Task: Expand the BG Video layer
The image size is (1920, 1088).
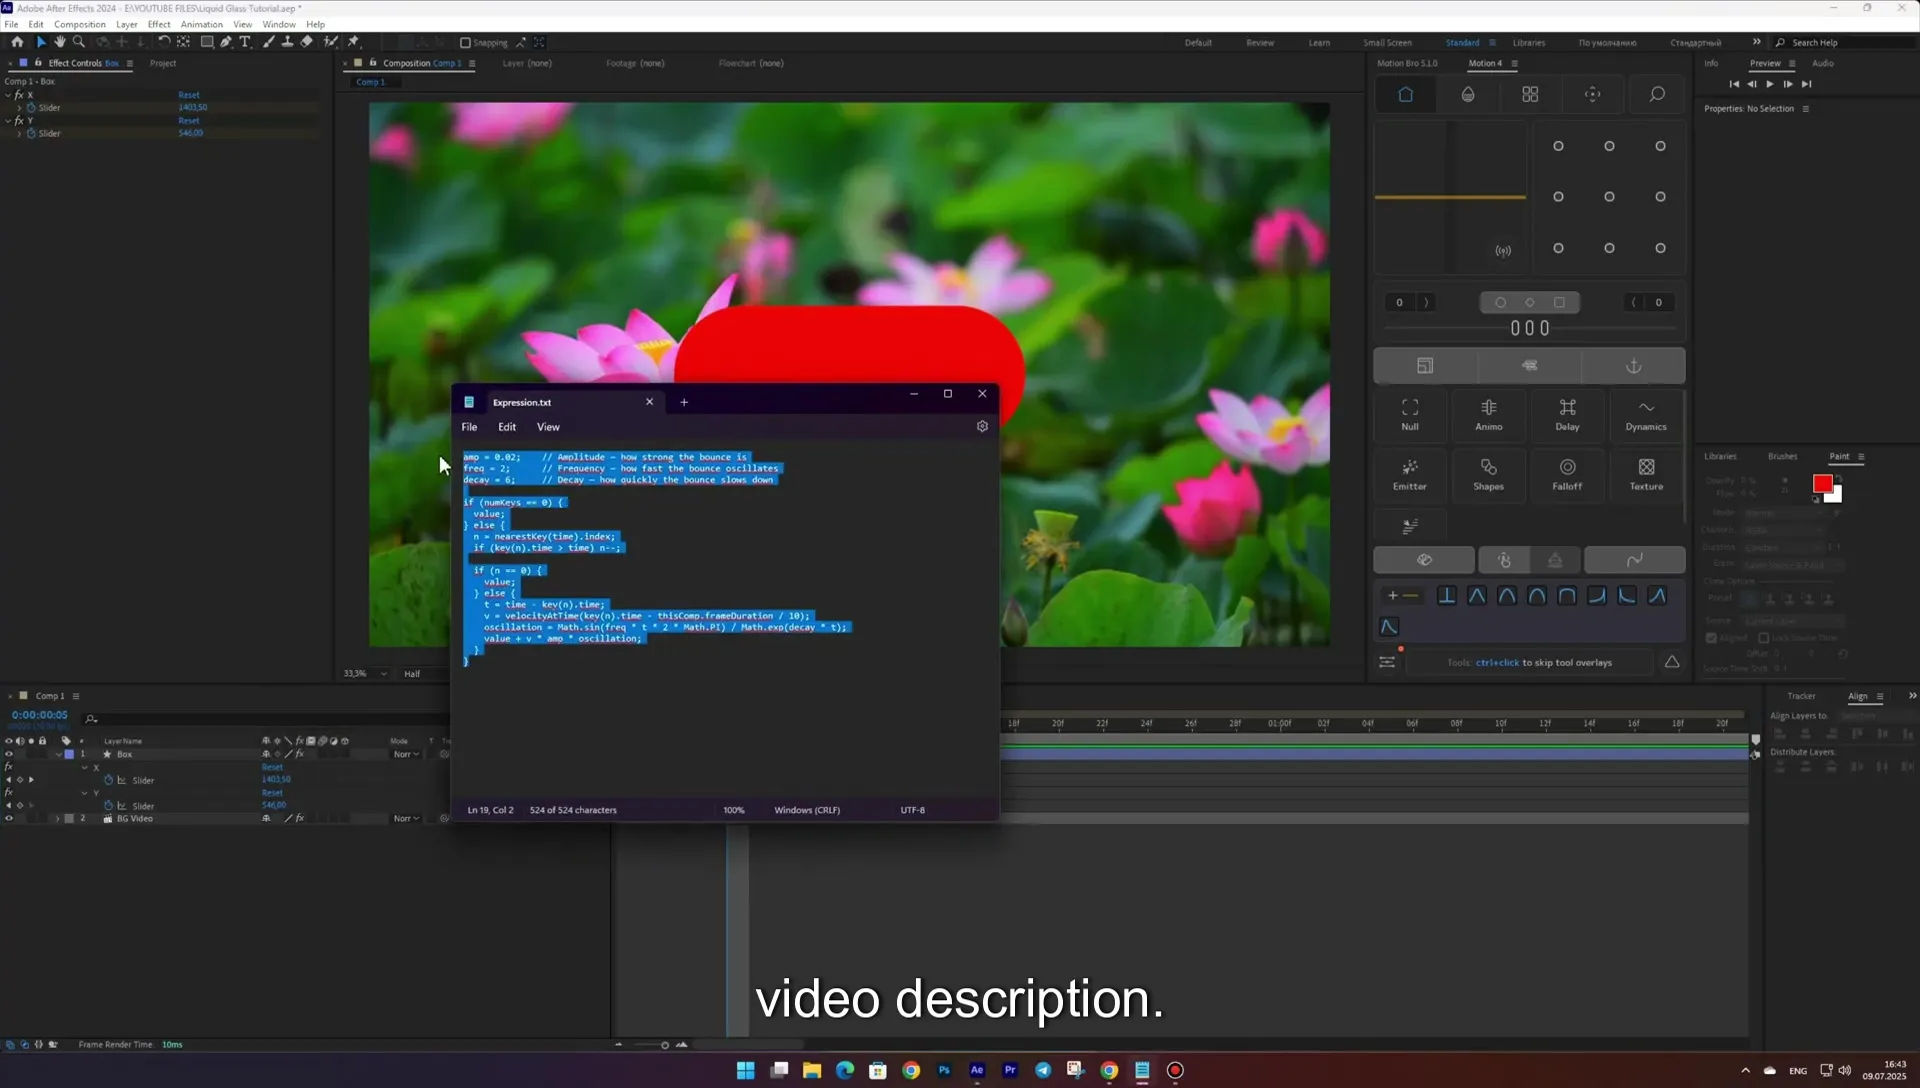Action: (57, 818)
